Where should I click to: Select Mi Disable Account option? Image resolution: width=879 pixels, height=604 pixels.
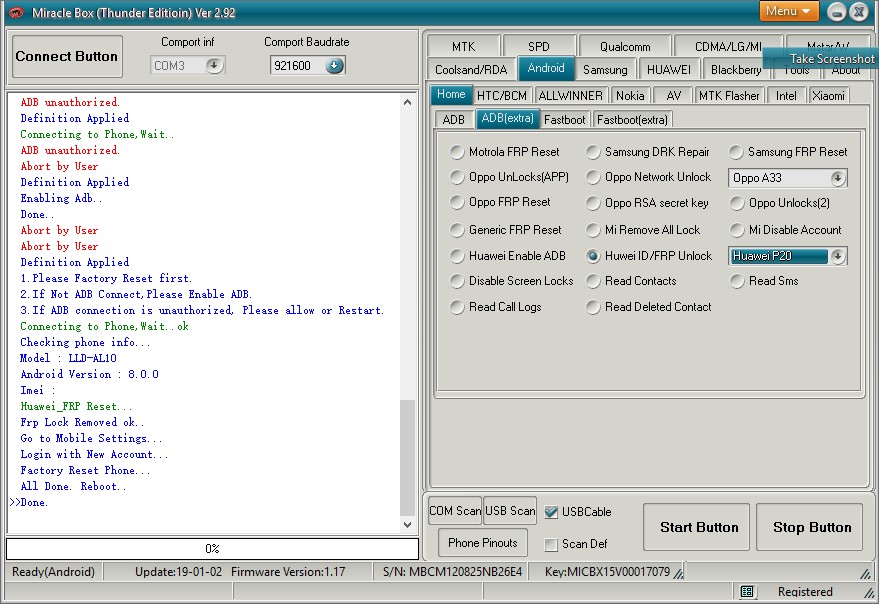point(785,230)
